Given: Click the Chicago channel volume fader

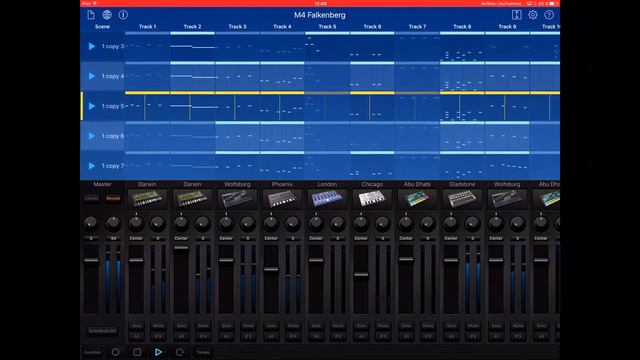Looking at the screenshot, I should pos(361,274).
